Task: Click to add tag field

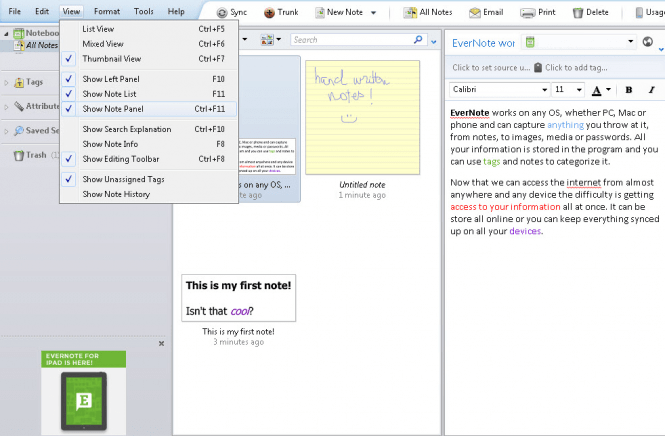Action: click(x=576, y=67)
